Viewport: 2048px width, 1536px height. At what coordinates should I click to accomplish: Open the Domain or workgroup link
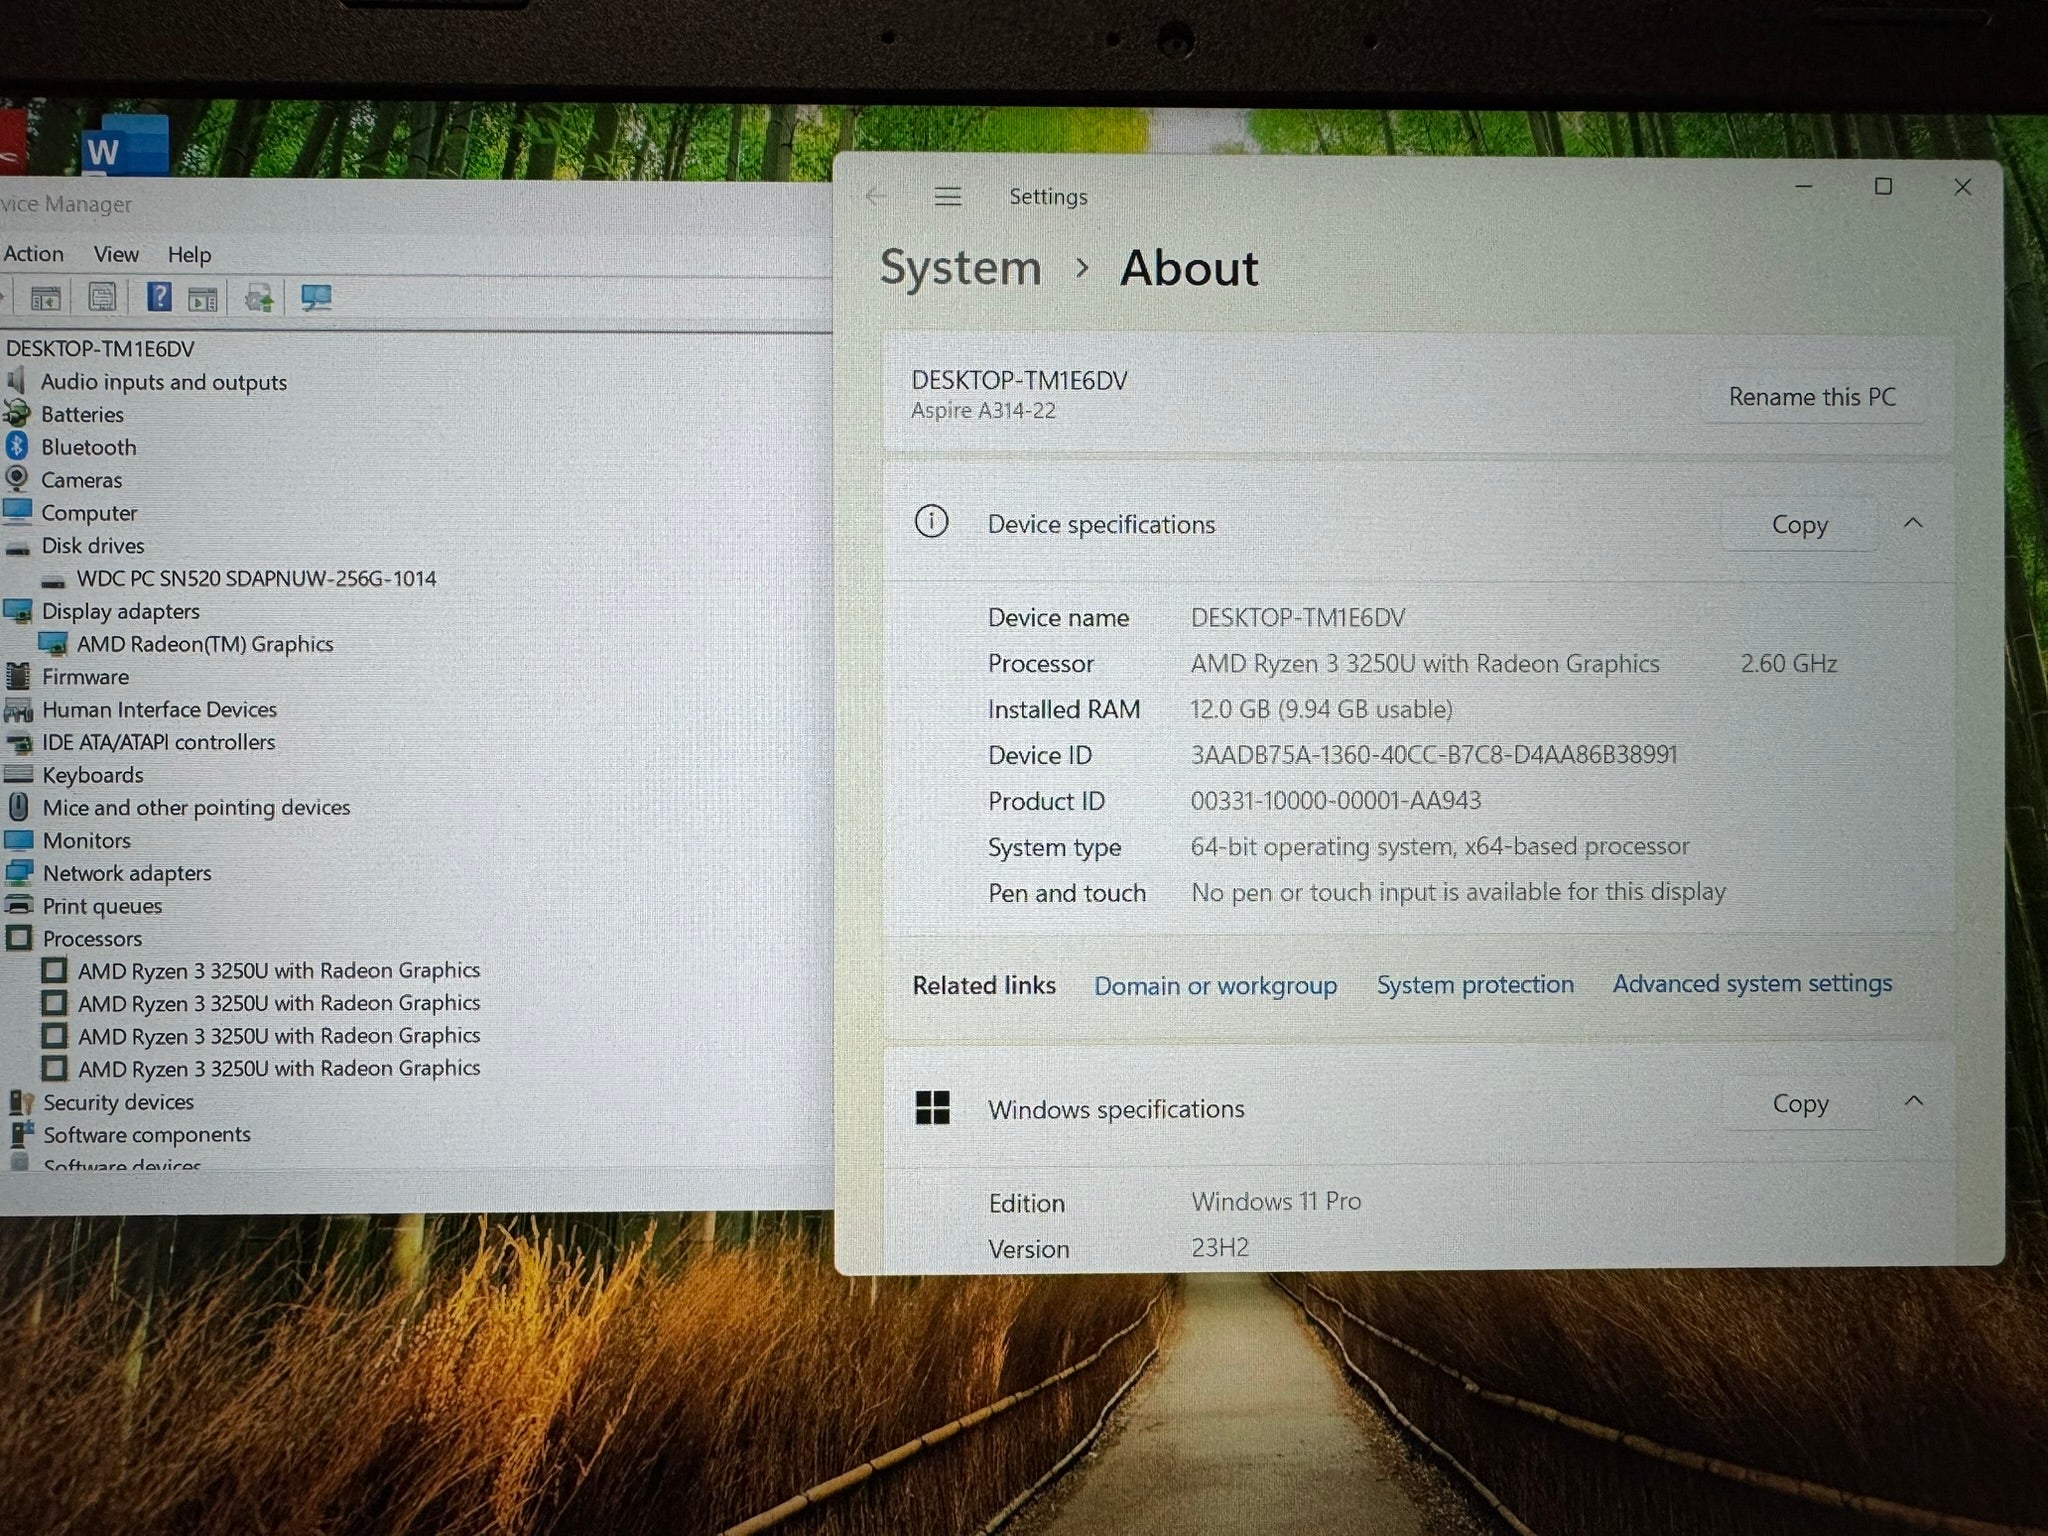(x=1215, y=986)
